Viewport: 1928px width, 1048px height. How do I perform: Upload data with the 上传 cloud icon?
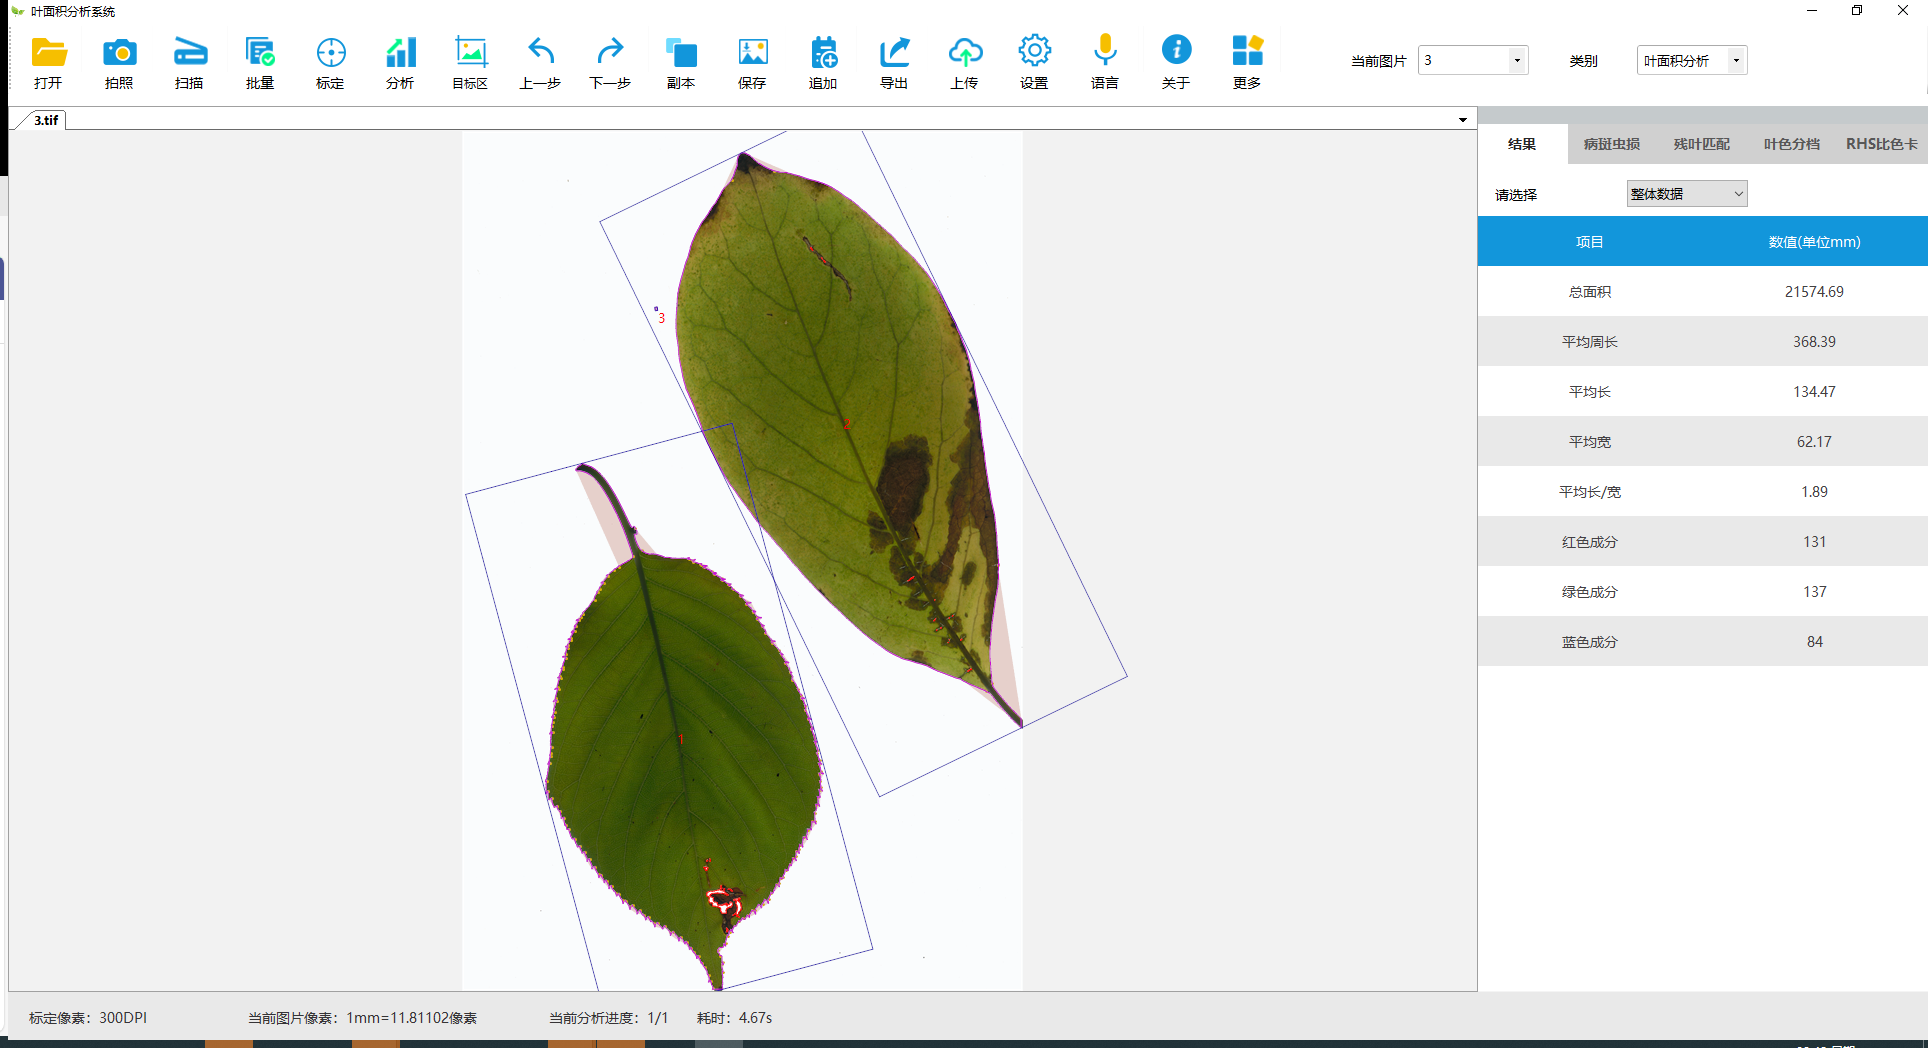[964, 53]
